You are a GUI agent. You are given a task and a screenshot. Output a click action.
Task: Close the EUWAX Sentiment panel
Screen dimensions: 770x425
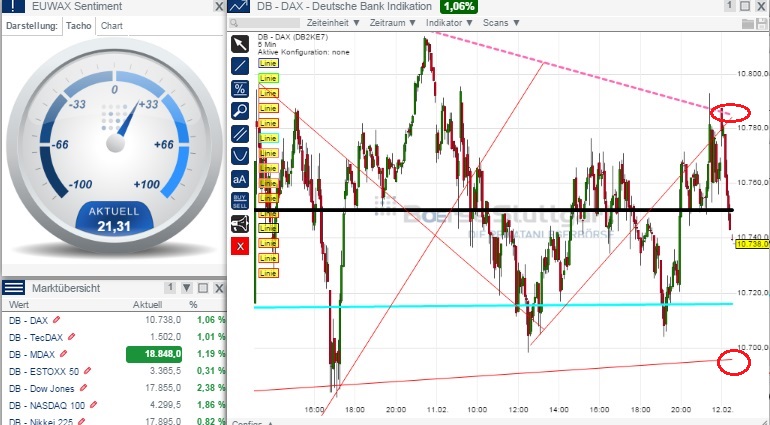click(x=219, y=6)
